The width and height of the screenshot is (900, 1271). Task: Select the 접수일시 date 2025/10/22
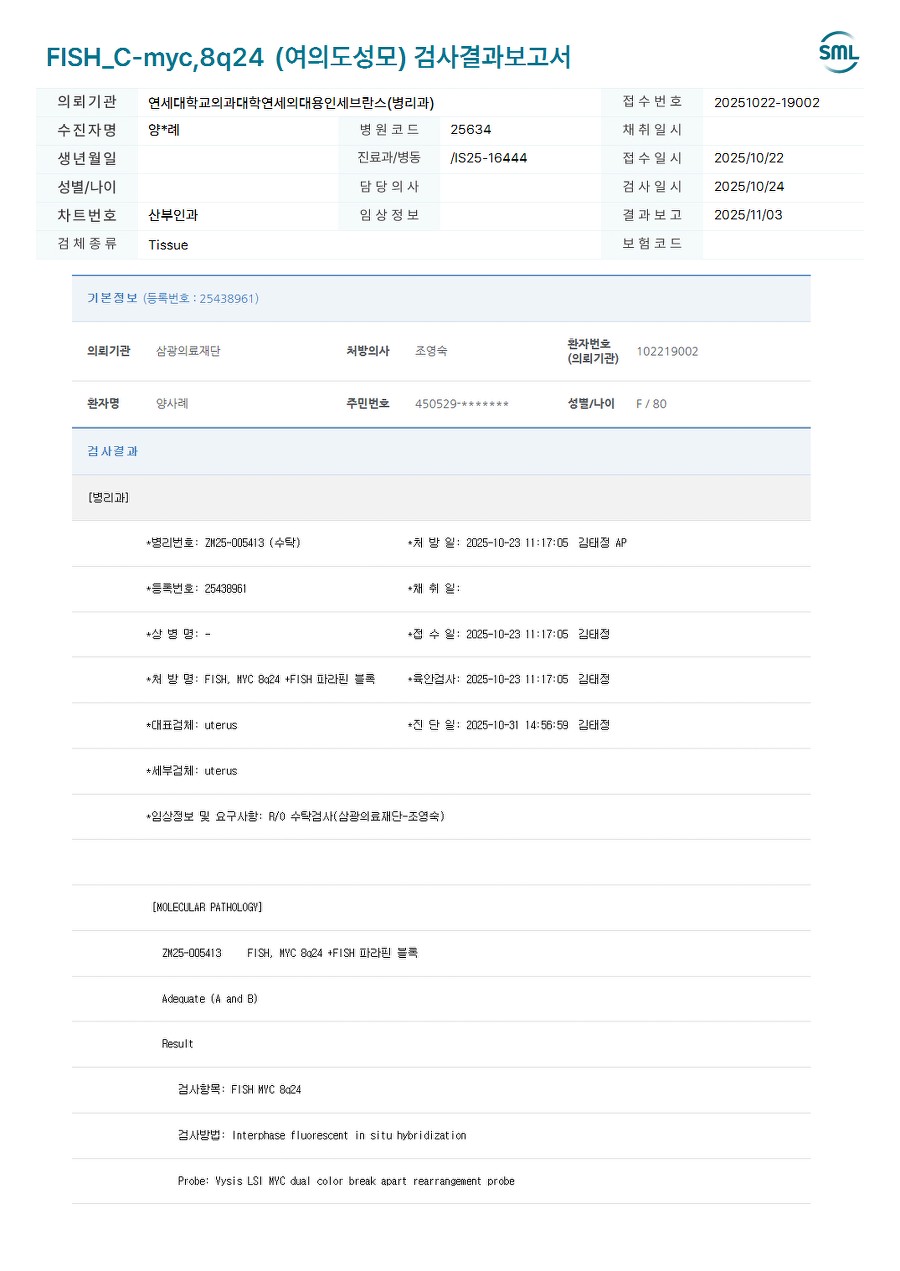pyautogui.click(x=749, y=158)
